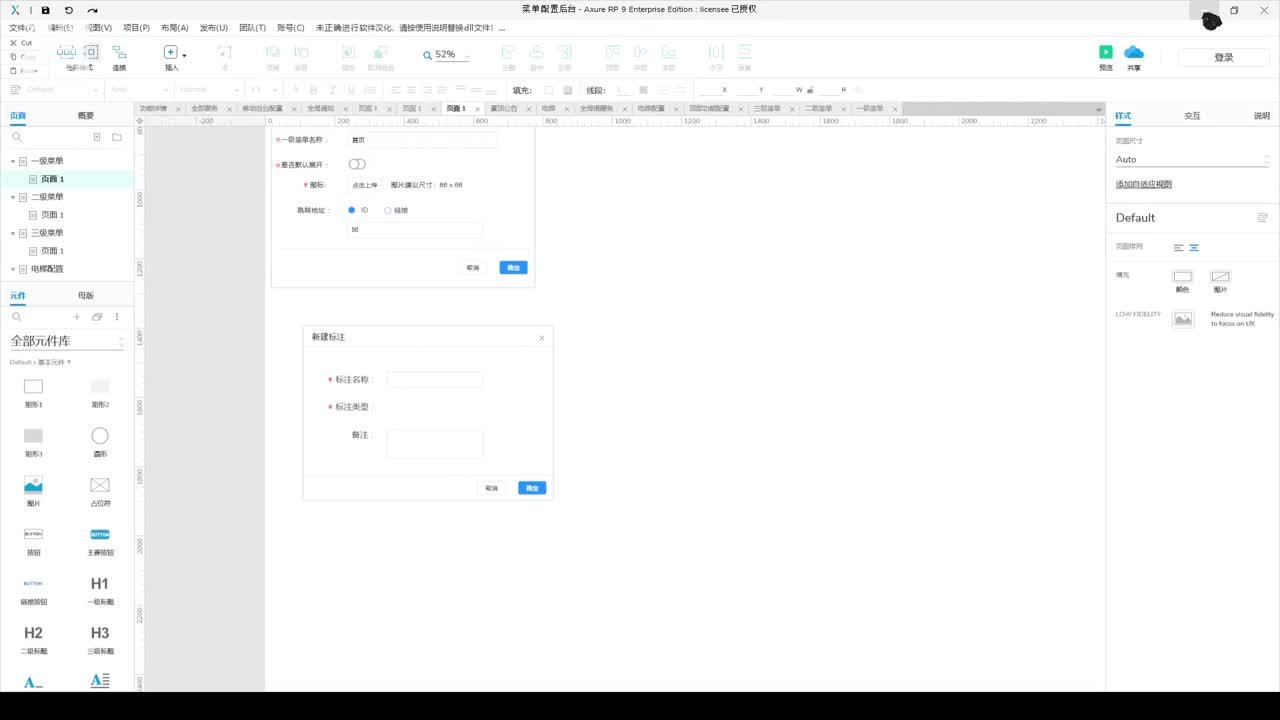This screenshot has width=1280, height=720.
Task: Click the fill 颜色 color swatch in the Style panel
Action: [1183, 276]
